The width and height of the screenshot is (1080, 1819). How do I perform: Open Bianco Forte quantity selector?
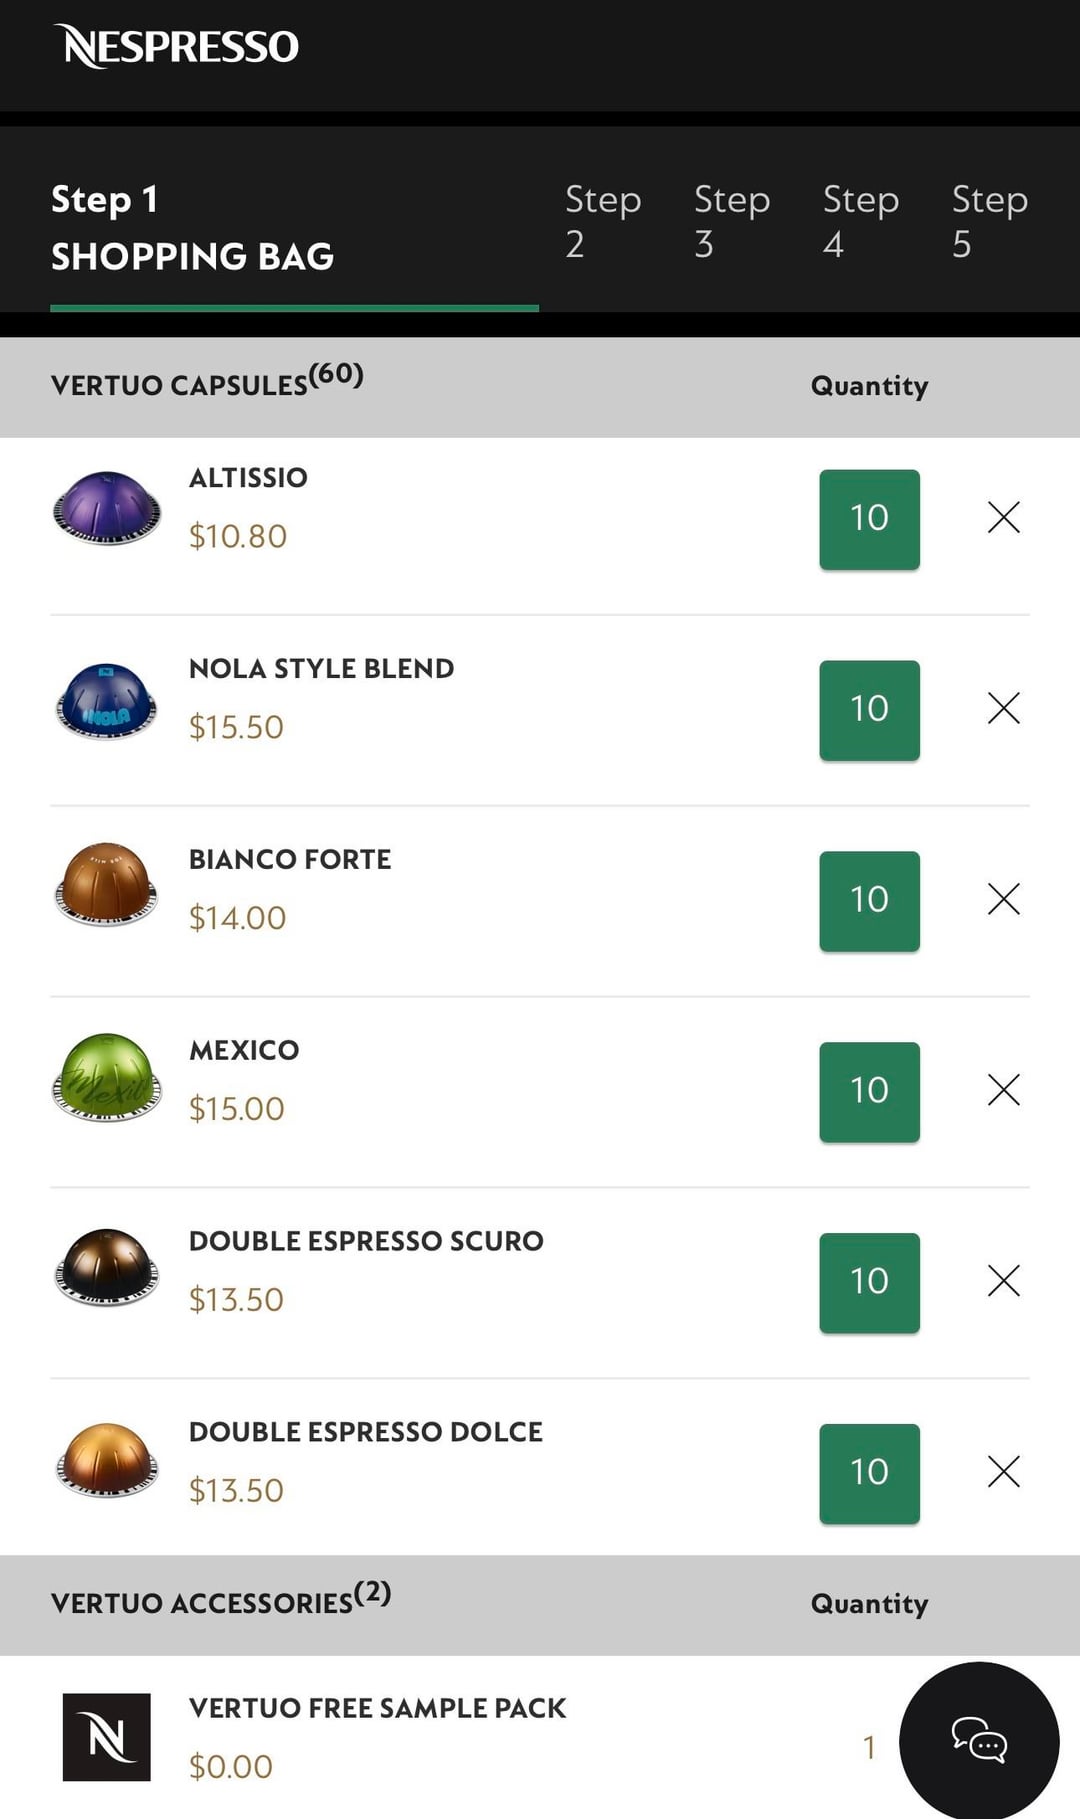click(869, 901)
